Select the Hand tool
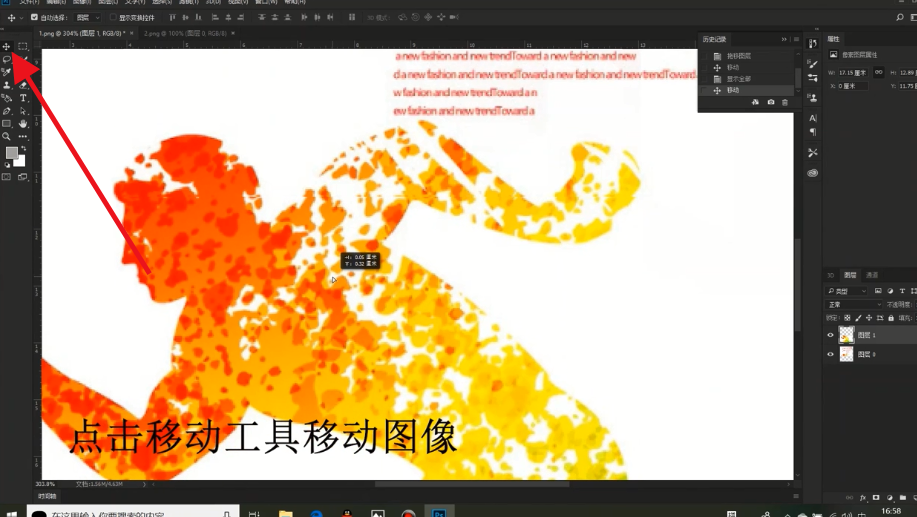This screenshot has height=517, width=917. 23,123
